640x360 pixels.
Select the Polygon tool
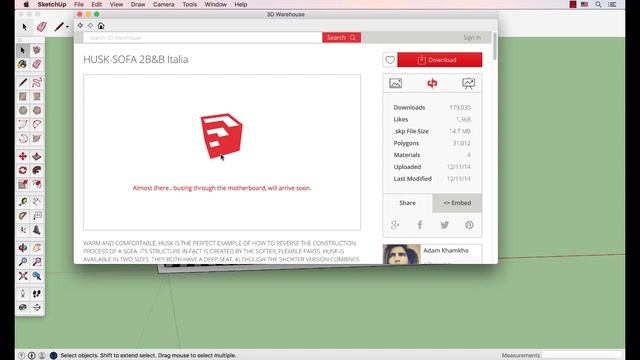(x=37, y=110)
